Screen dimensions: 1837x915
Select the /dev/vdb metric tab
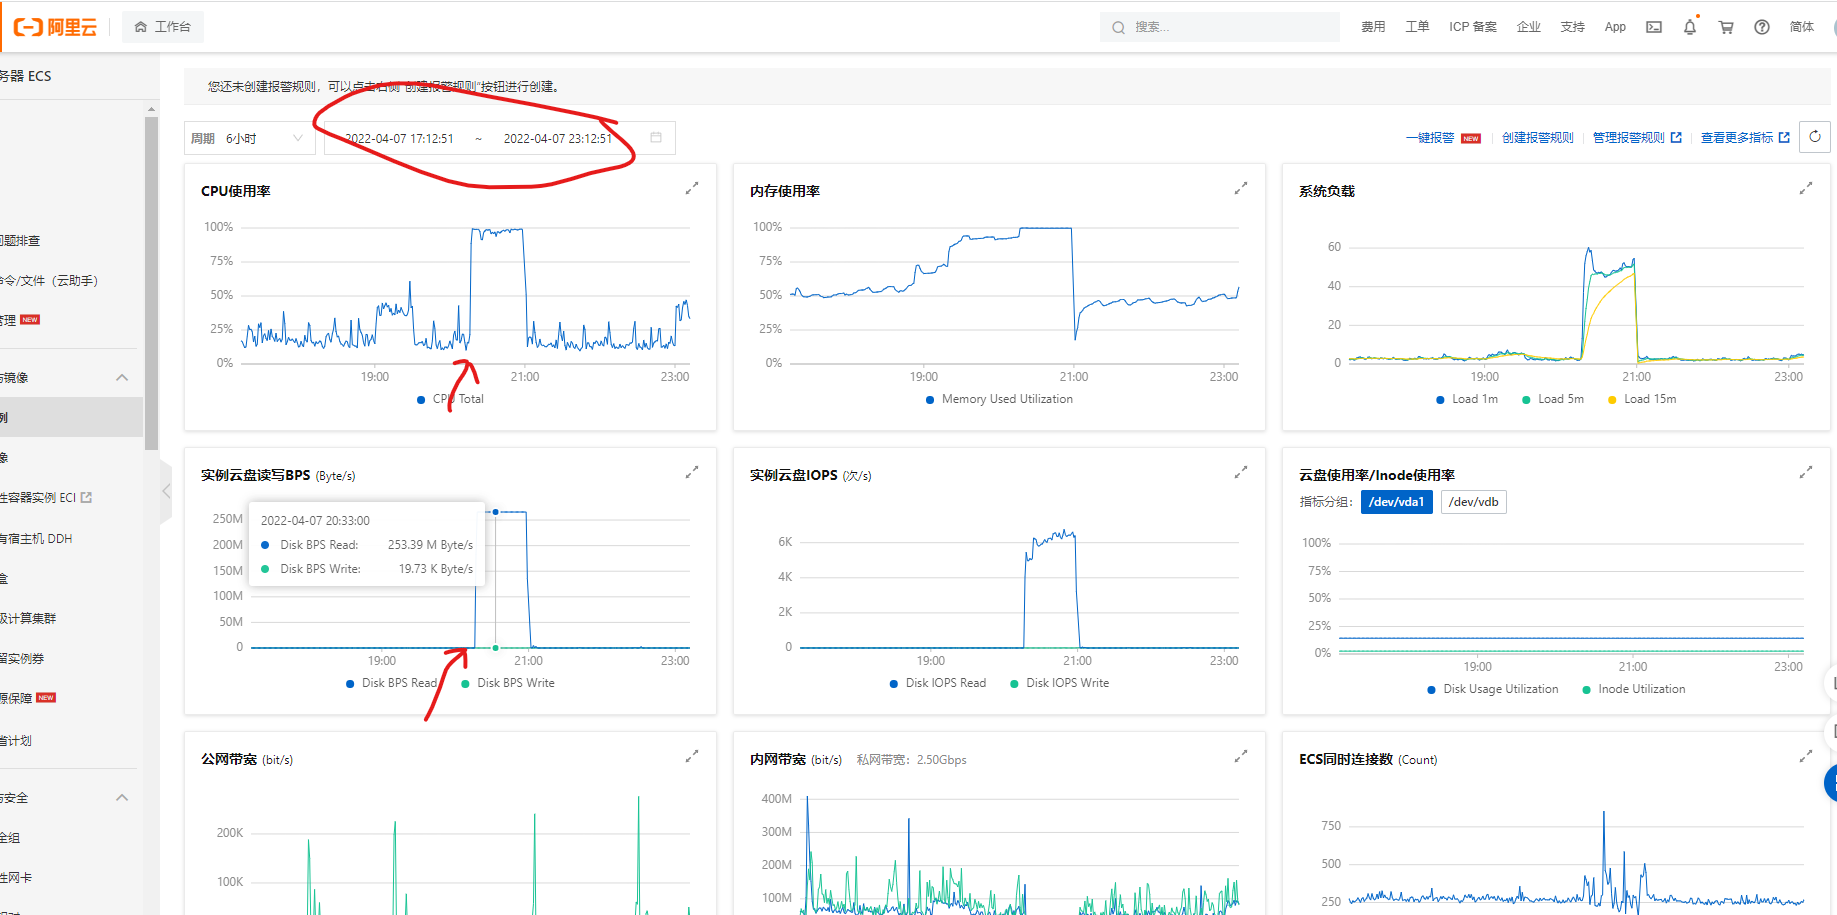(x=1473, y=502)
